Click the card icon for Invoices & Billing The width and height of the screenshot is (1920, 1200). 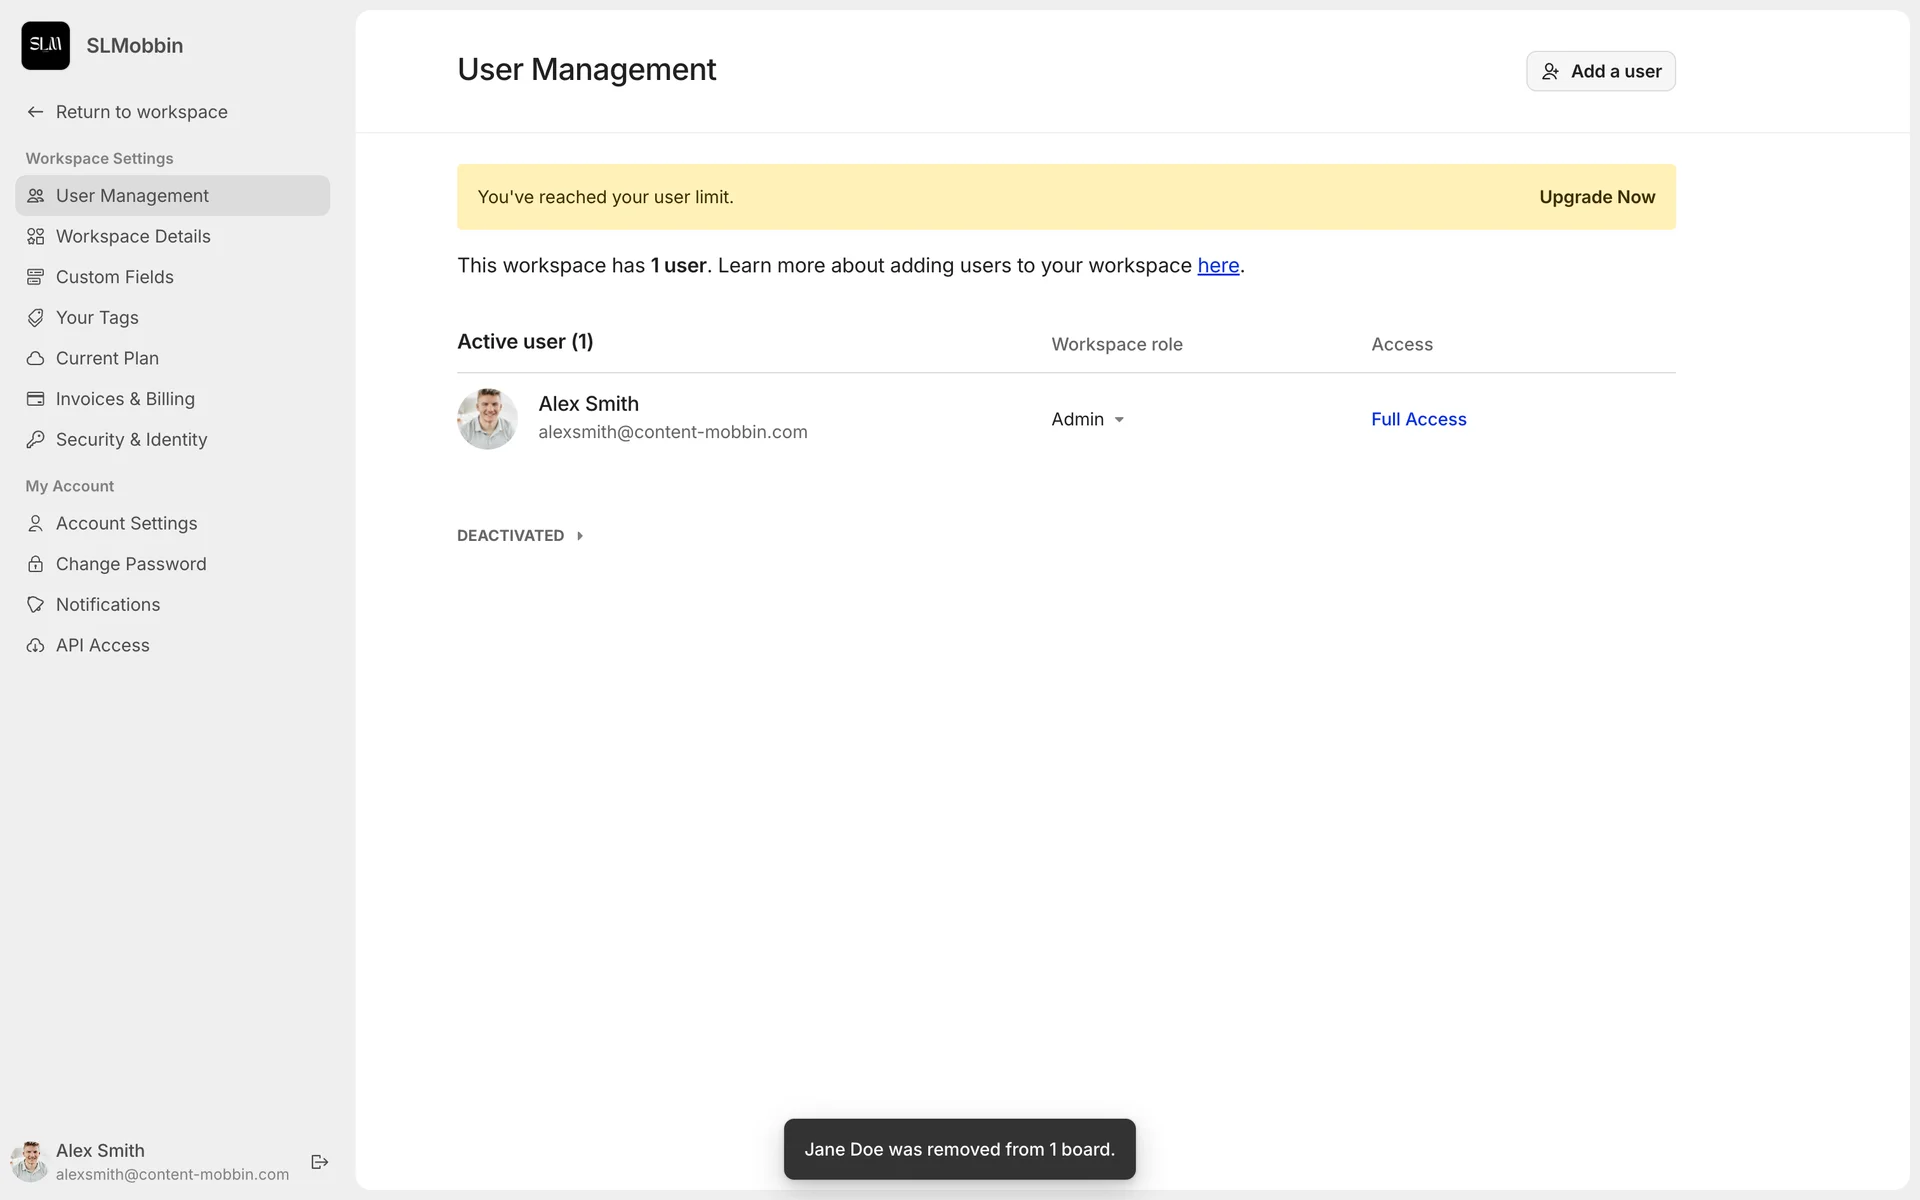pos(35,399)
